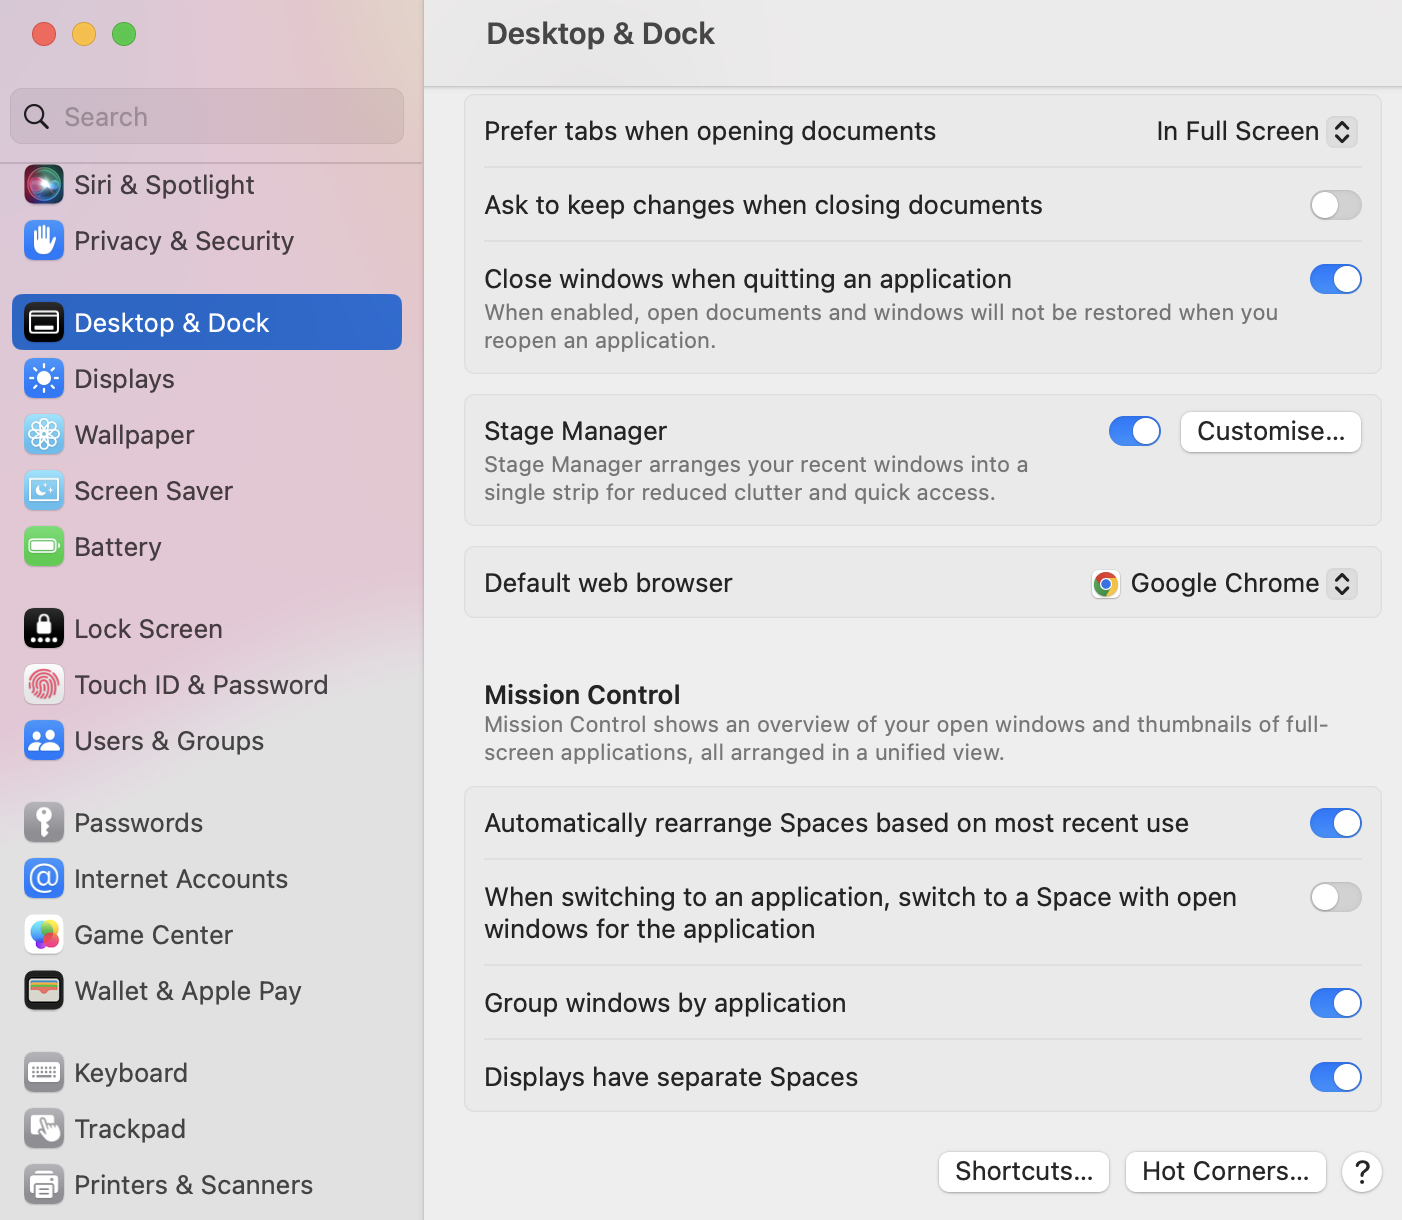Open Prefer tabs 'In Full Screen' dropdown
This screenshot has width=1402, height=1220.
click(x=1256, y=131)
